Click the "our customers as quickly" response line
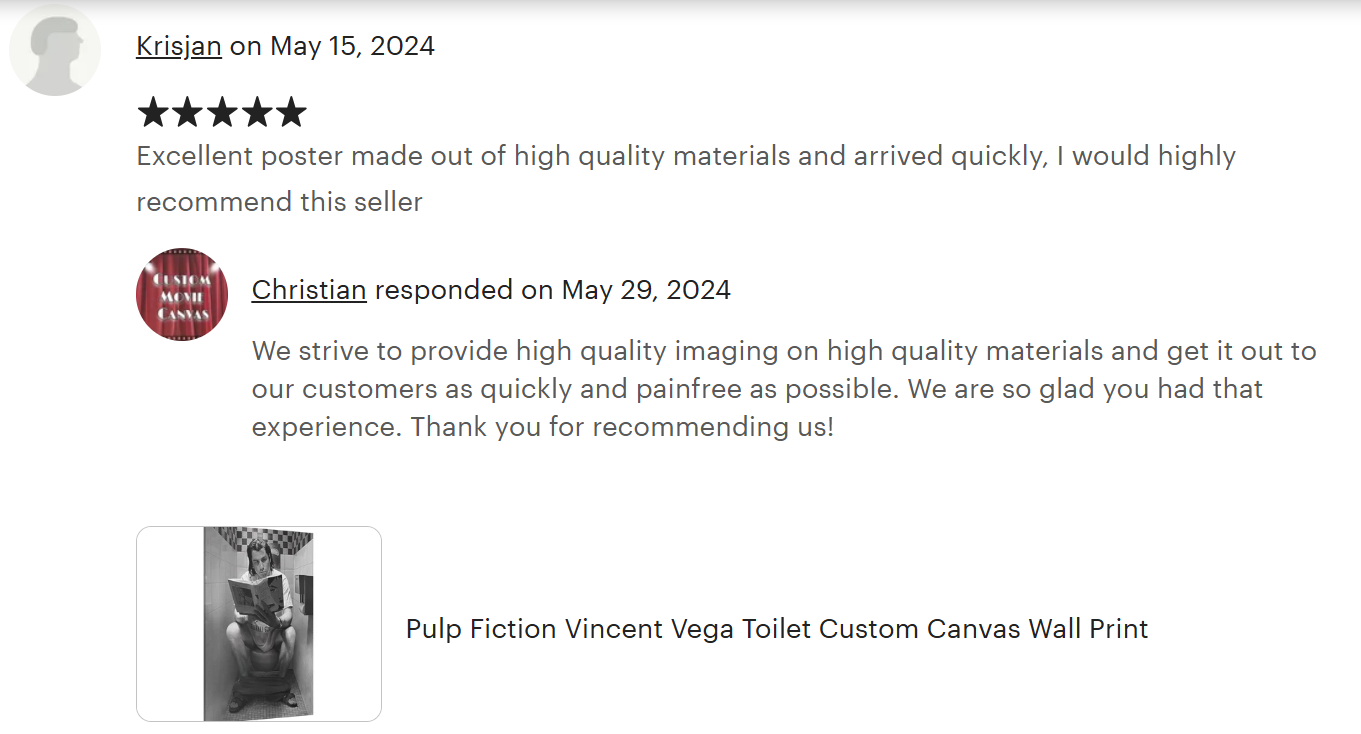 coord(757,388)
